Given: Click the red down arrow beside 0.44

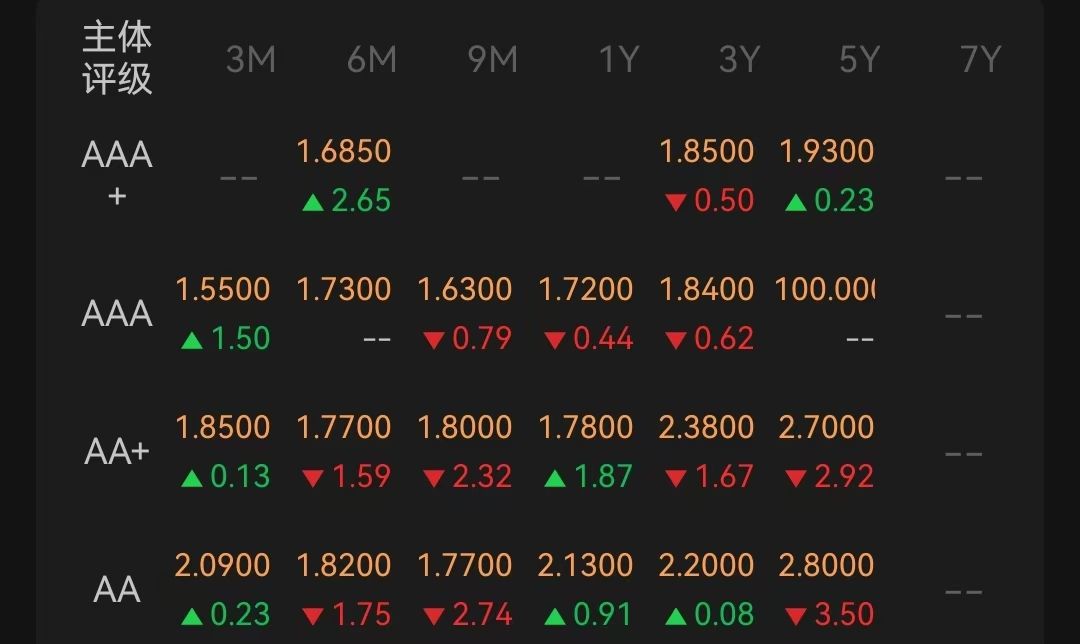Looking at the screenshot, I should point(554,340).
